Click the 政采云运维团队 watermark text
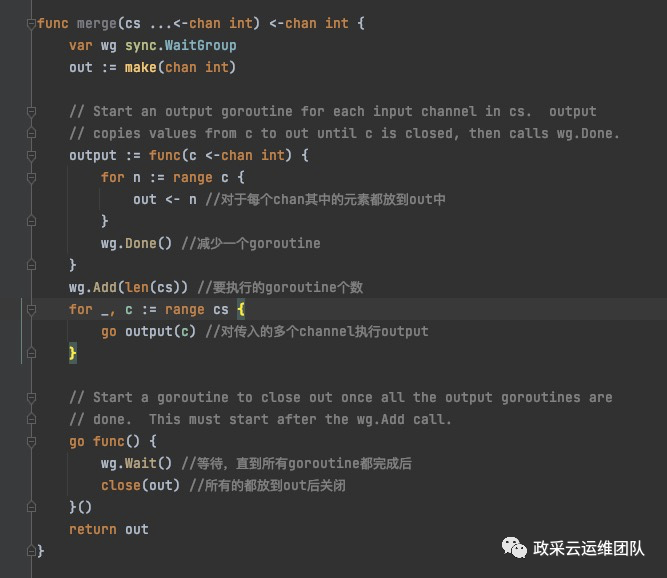 [x=588, y=549]
